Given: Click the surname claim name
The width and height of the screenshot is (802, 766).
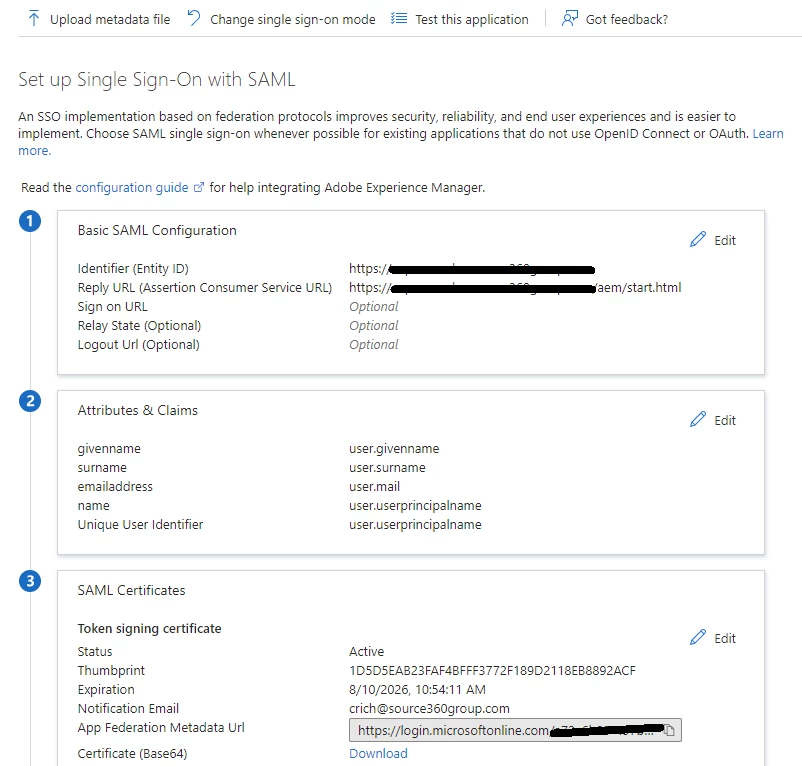Looking at the screenshot, I should [102, 467].
